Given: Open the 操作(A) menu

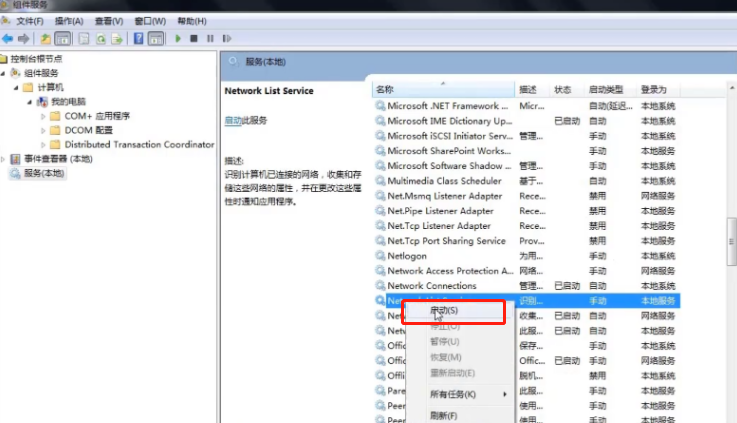Looking at the screenshot, I should tap(69, 21).
